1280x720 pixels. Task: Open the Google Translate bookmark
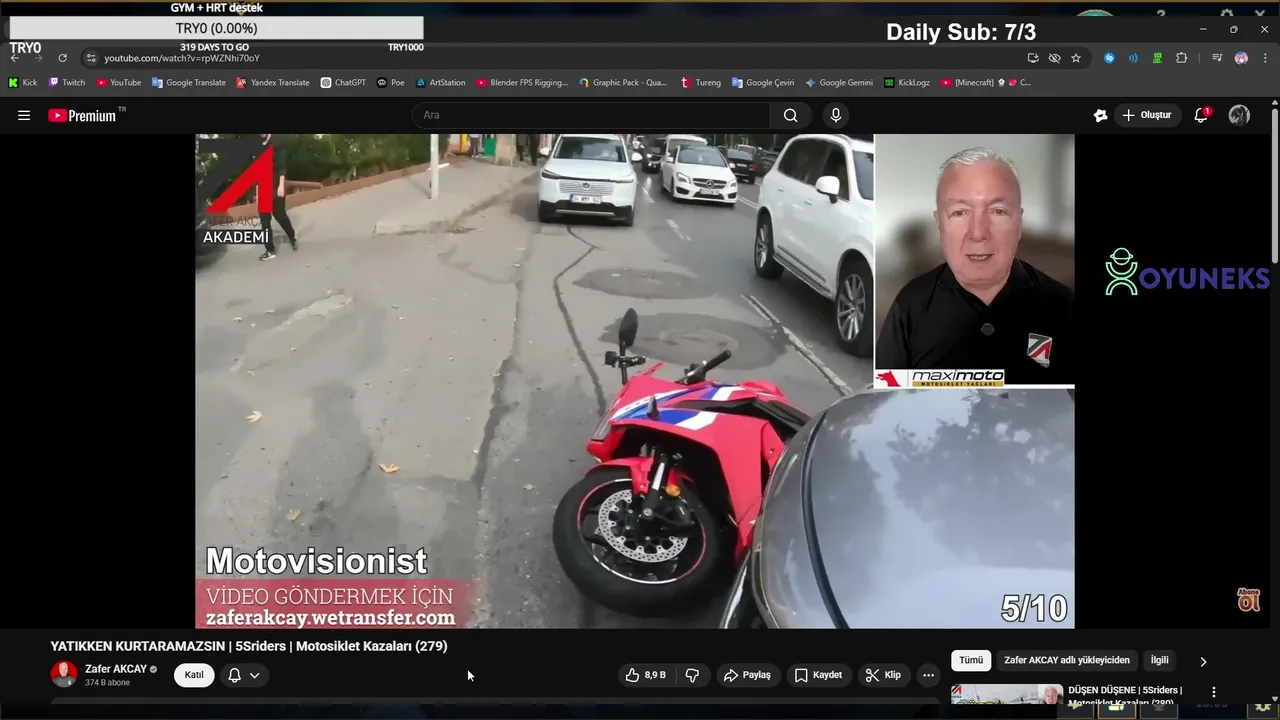pyautogui.click(x=189, y=83)
